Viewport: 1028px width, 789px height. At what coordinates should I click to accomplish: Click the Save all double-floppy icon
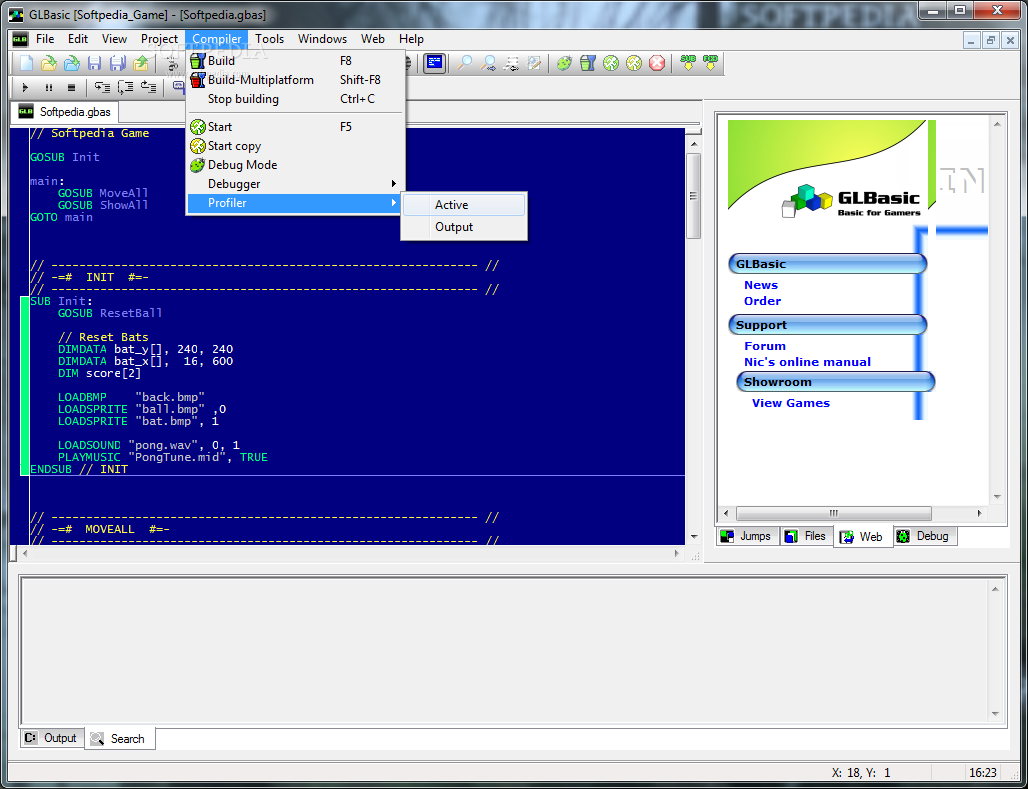117,63
